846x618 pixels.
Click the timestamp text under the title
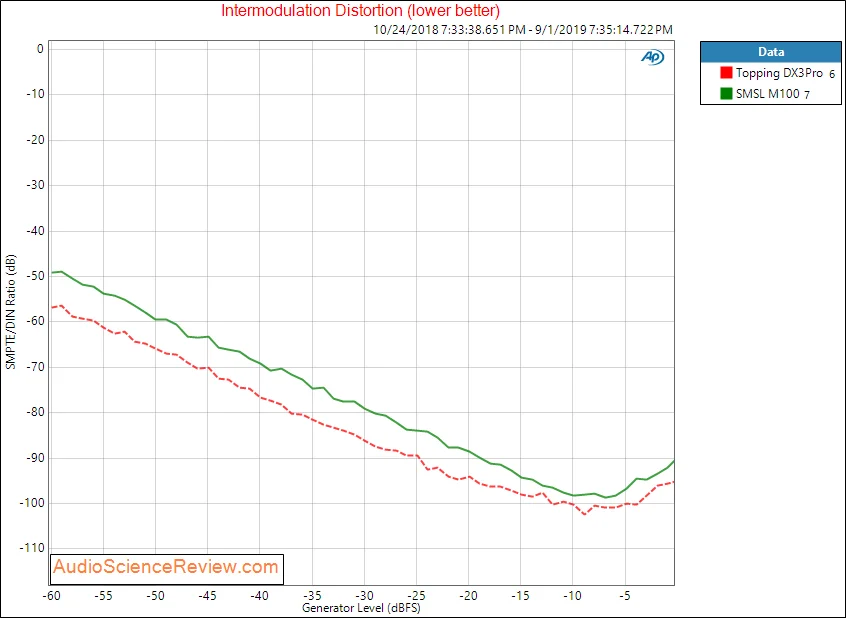523,30
